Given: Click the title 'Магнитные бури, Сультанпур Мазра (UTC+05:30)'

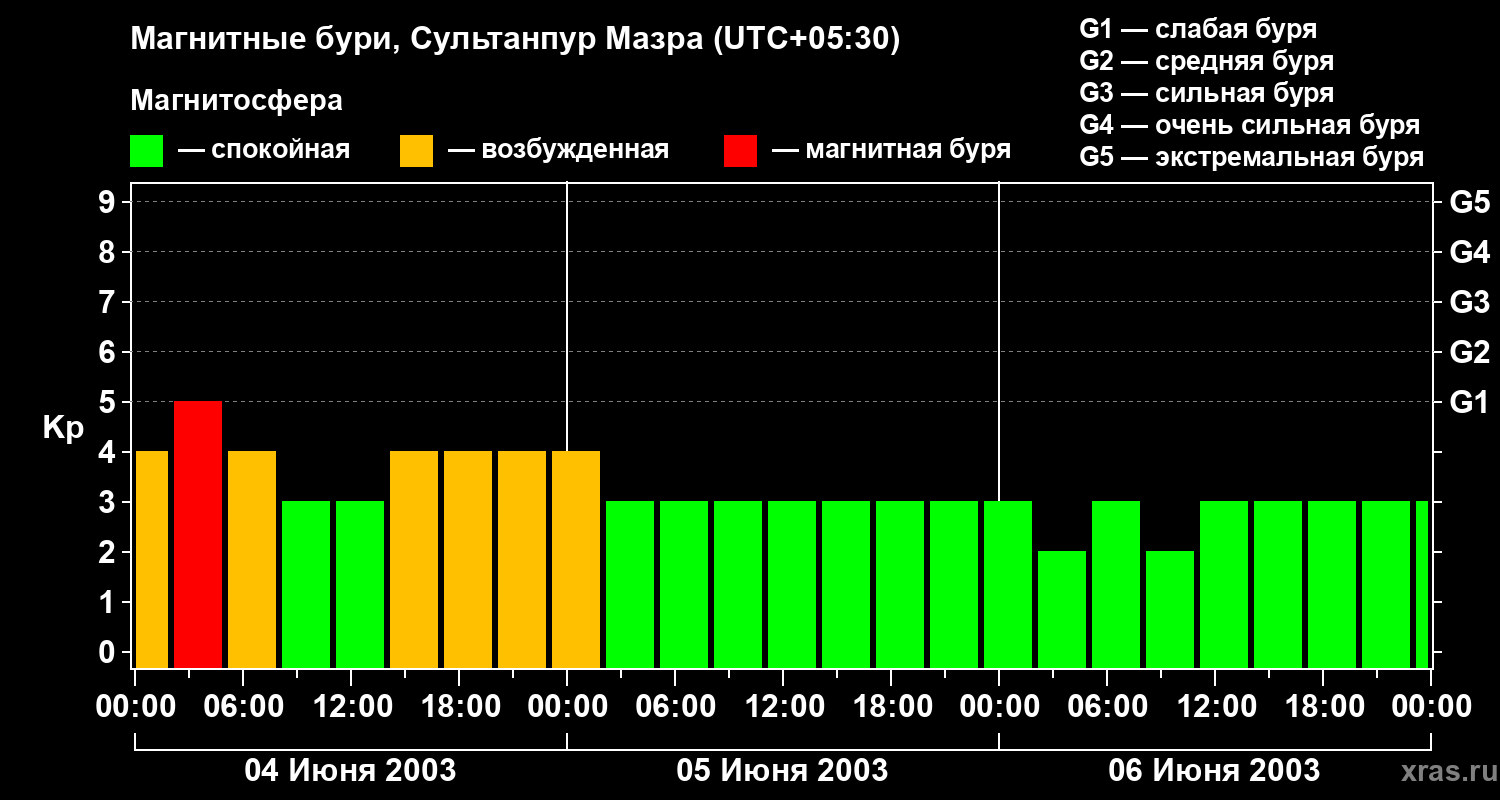Looking at the screenshot, I should click(516, 40).
